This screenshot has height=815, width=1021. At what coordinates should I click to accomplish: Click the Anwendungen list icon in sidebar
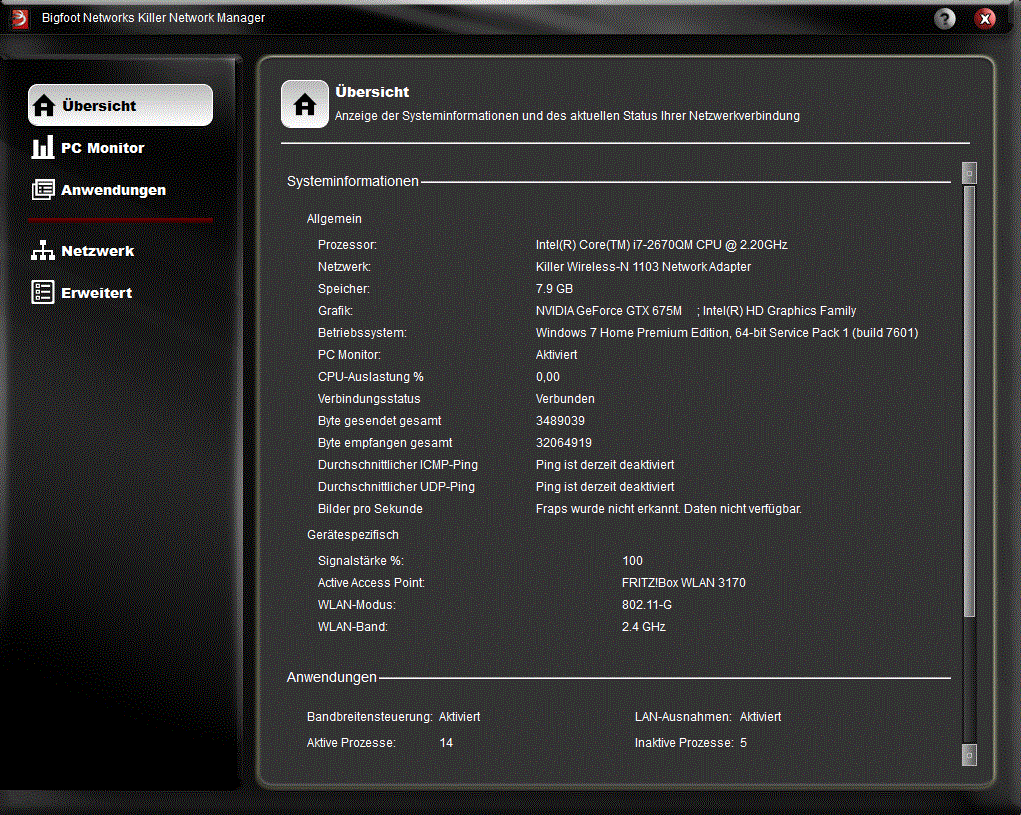[43, 189]
